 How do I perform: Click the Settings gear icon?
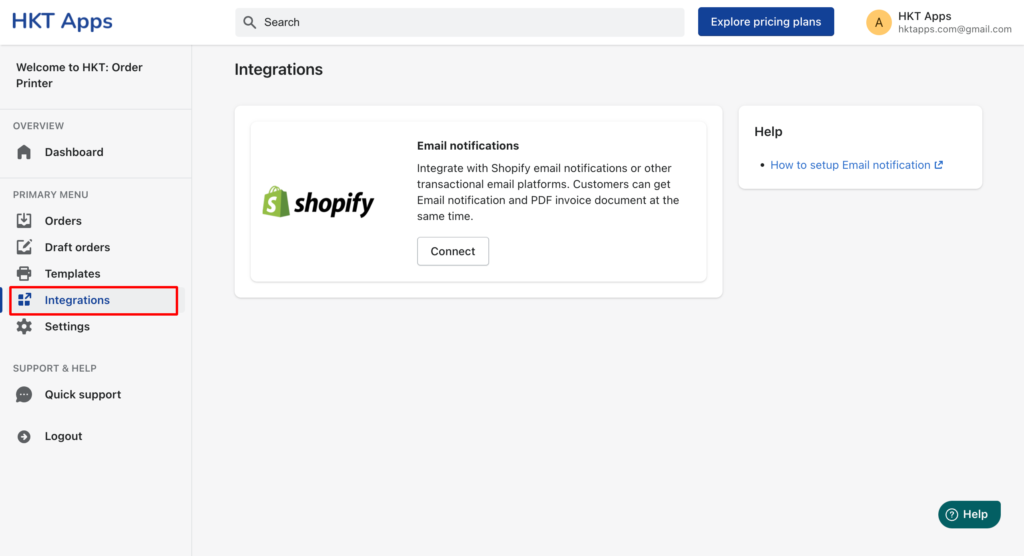(x=24, y=326)
